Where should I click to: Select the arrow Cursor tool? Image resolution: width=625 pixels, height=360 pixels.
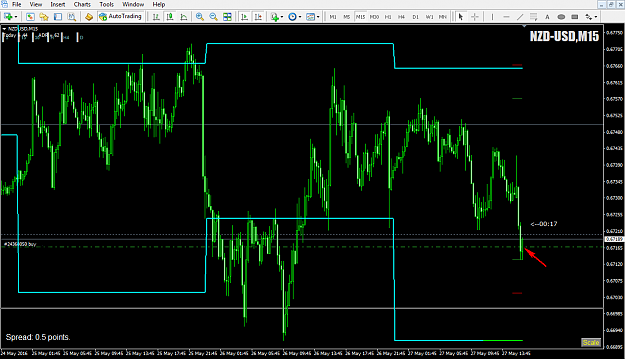pyautogui.click(x=461, y=17)
